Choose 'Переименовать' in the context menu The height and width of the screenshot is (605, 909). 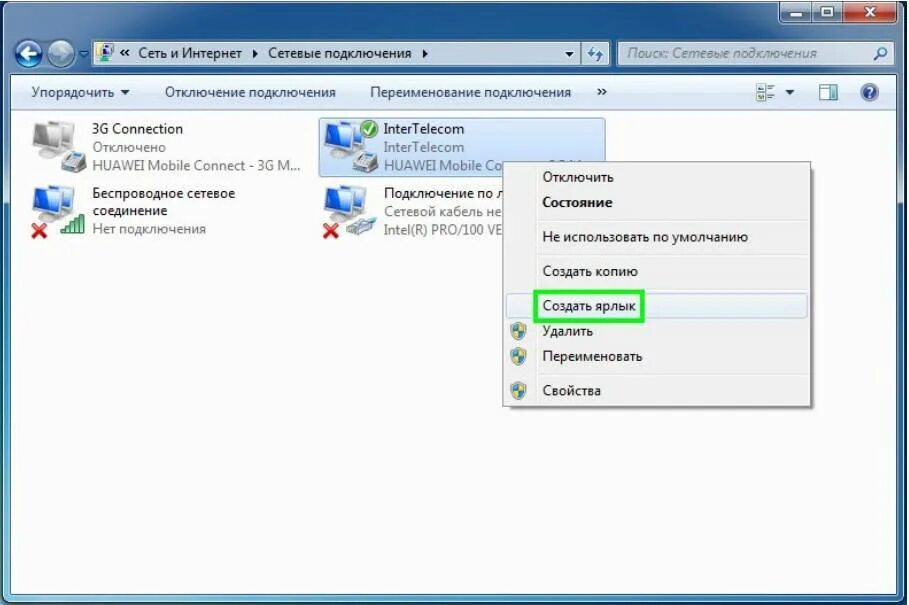tap(657, 356)
